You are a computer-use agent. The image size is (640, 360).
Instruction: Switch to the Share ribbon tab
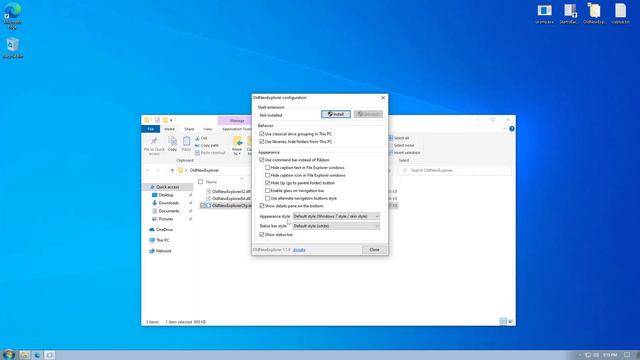[189, 129]
